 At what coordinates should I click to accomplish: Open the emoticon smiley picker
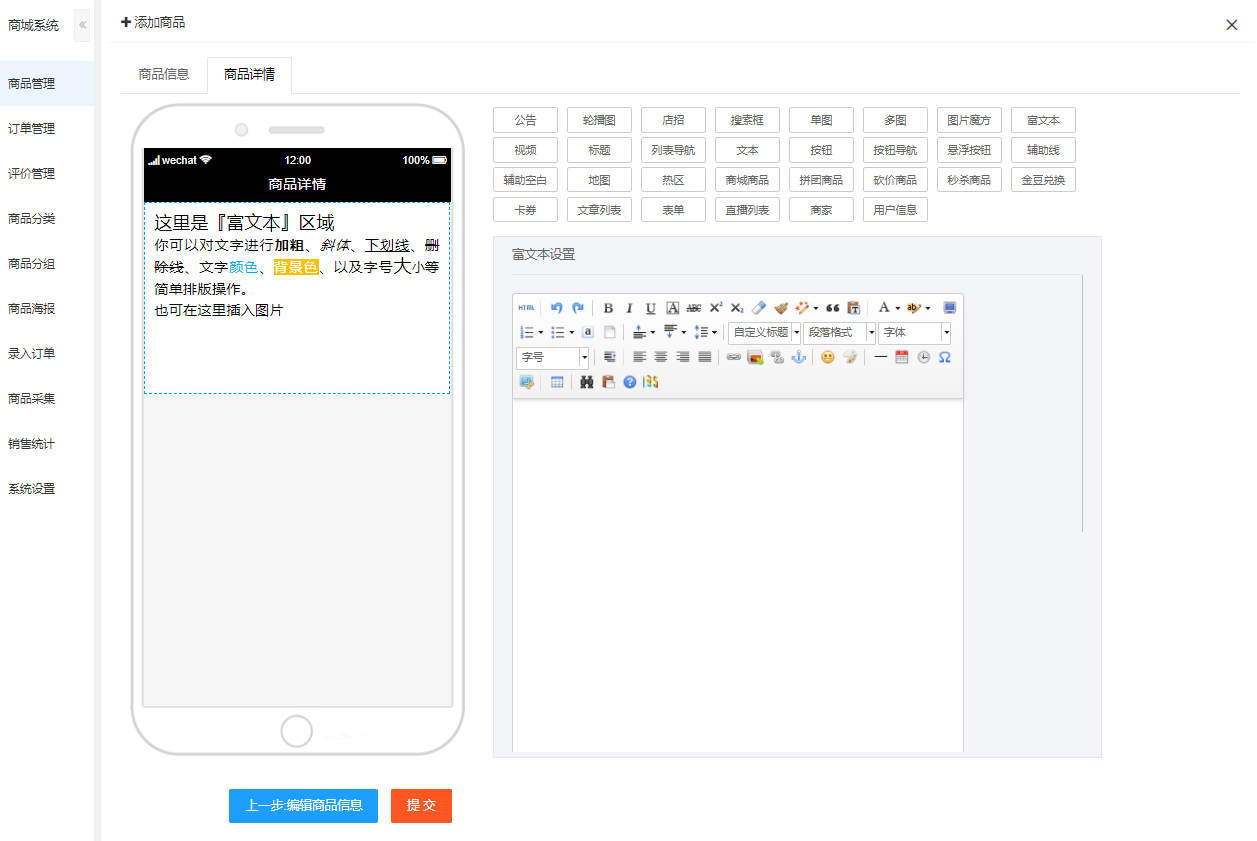click(x=827, y=357)
